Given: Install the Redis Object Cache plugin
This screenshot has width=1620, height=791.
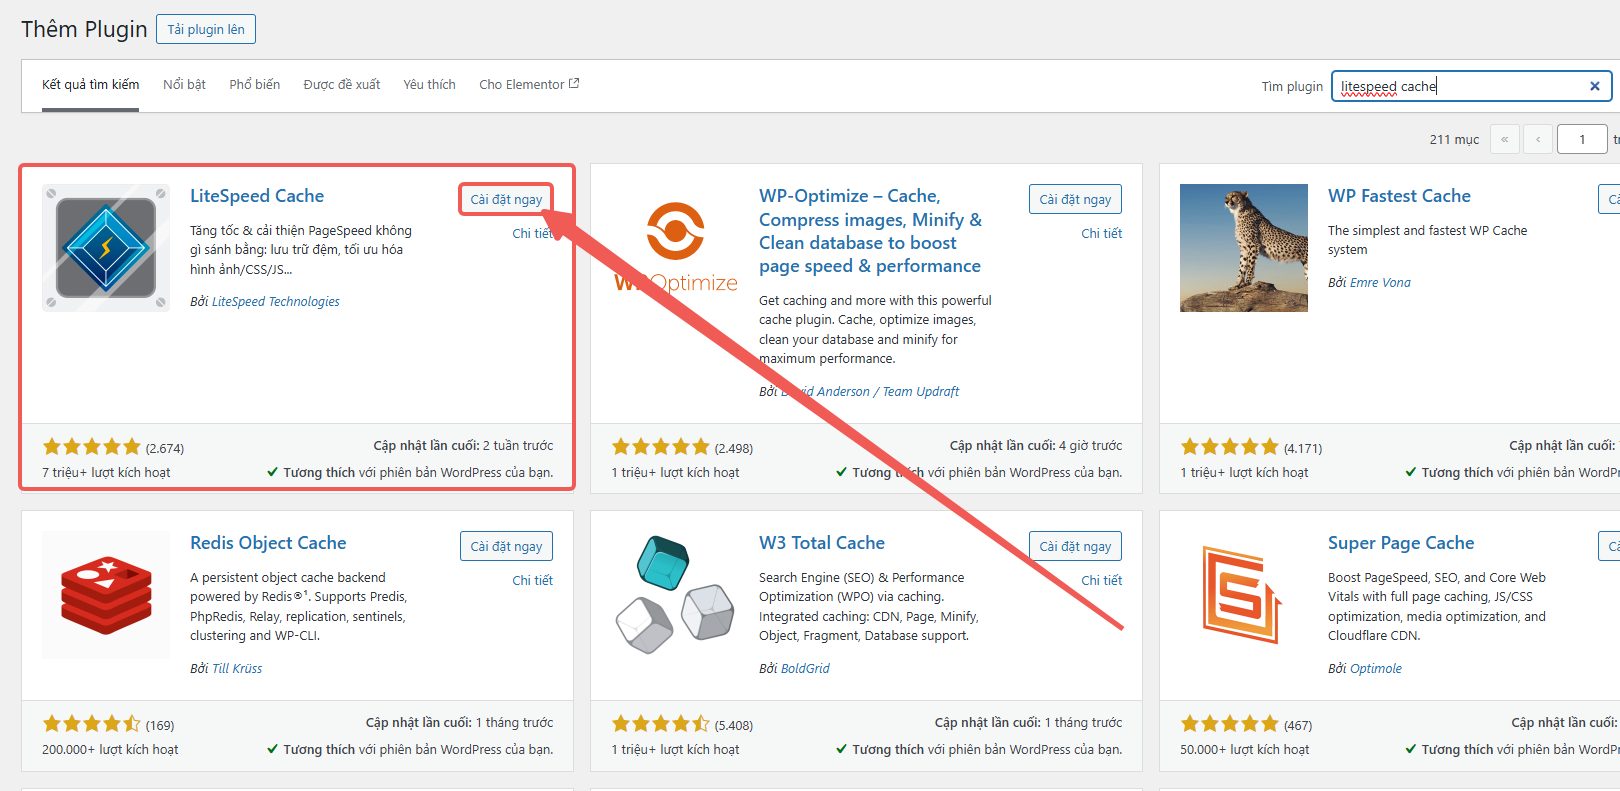Looking at the screenshot, I should tap(506, 546).
